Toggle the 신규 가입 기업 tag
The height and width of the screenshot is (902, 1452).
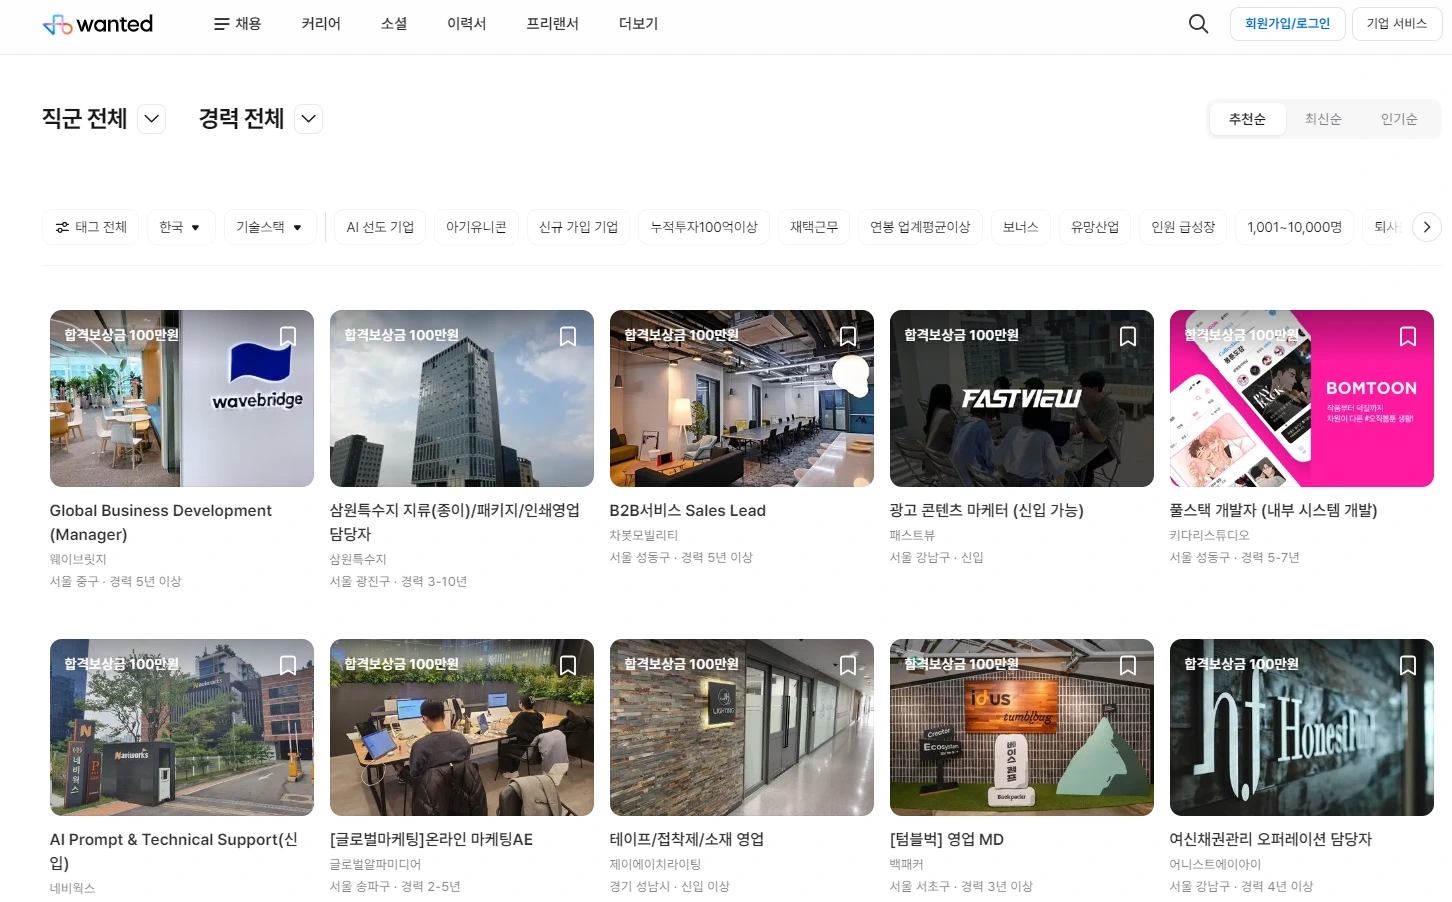pyautogui.click(x=578, y=227)
